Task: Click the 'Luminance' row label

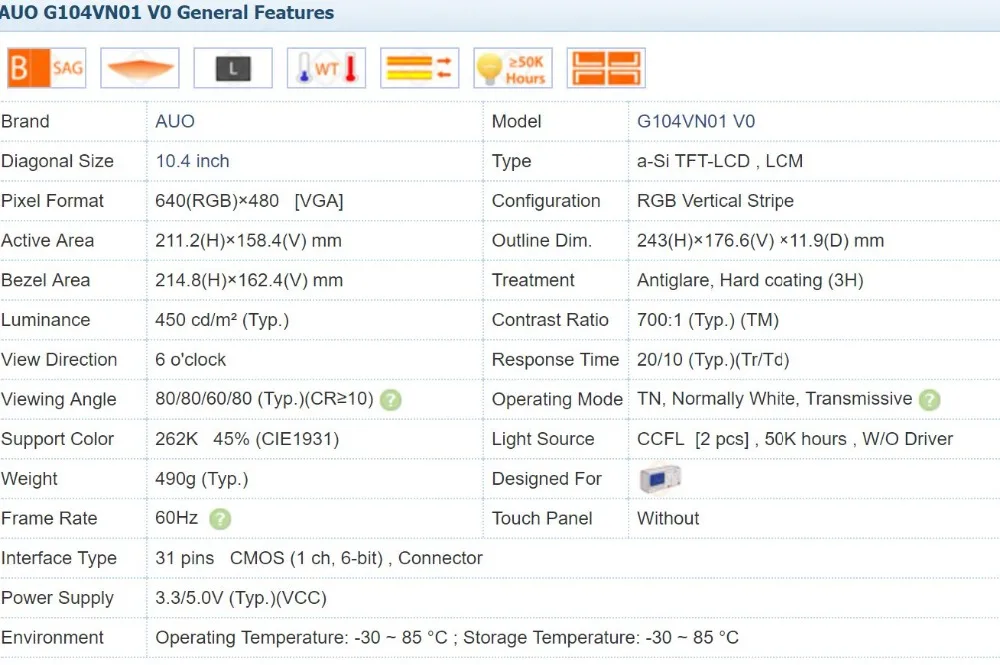Action: point(45,319)
